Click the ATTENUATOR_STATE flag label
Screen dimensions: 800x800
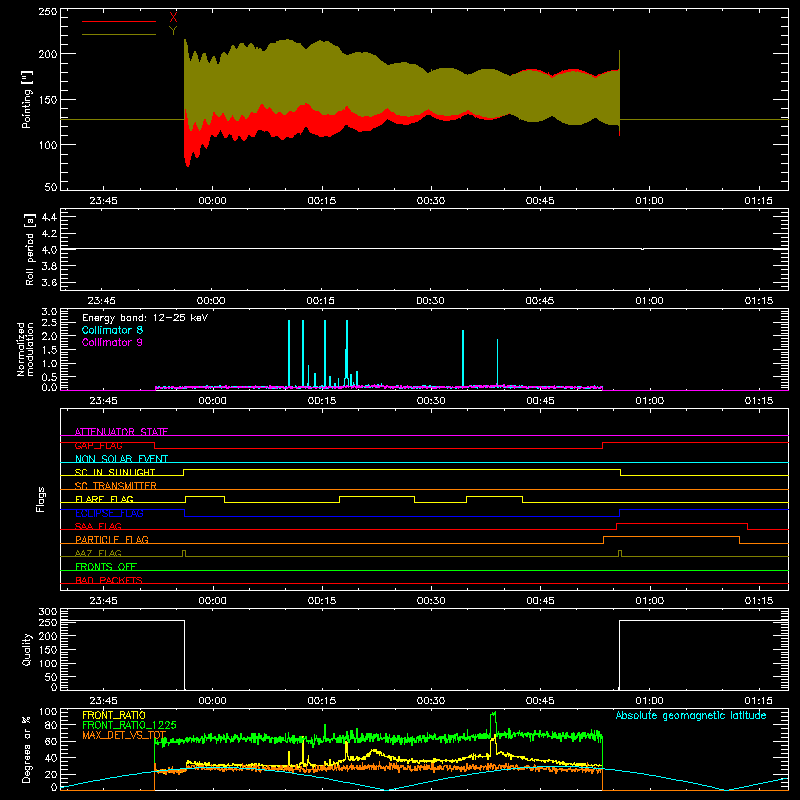(121, 432)
